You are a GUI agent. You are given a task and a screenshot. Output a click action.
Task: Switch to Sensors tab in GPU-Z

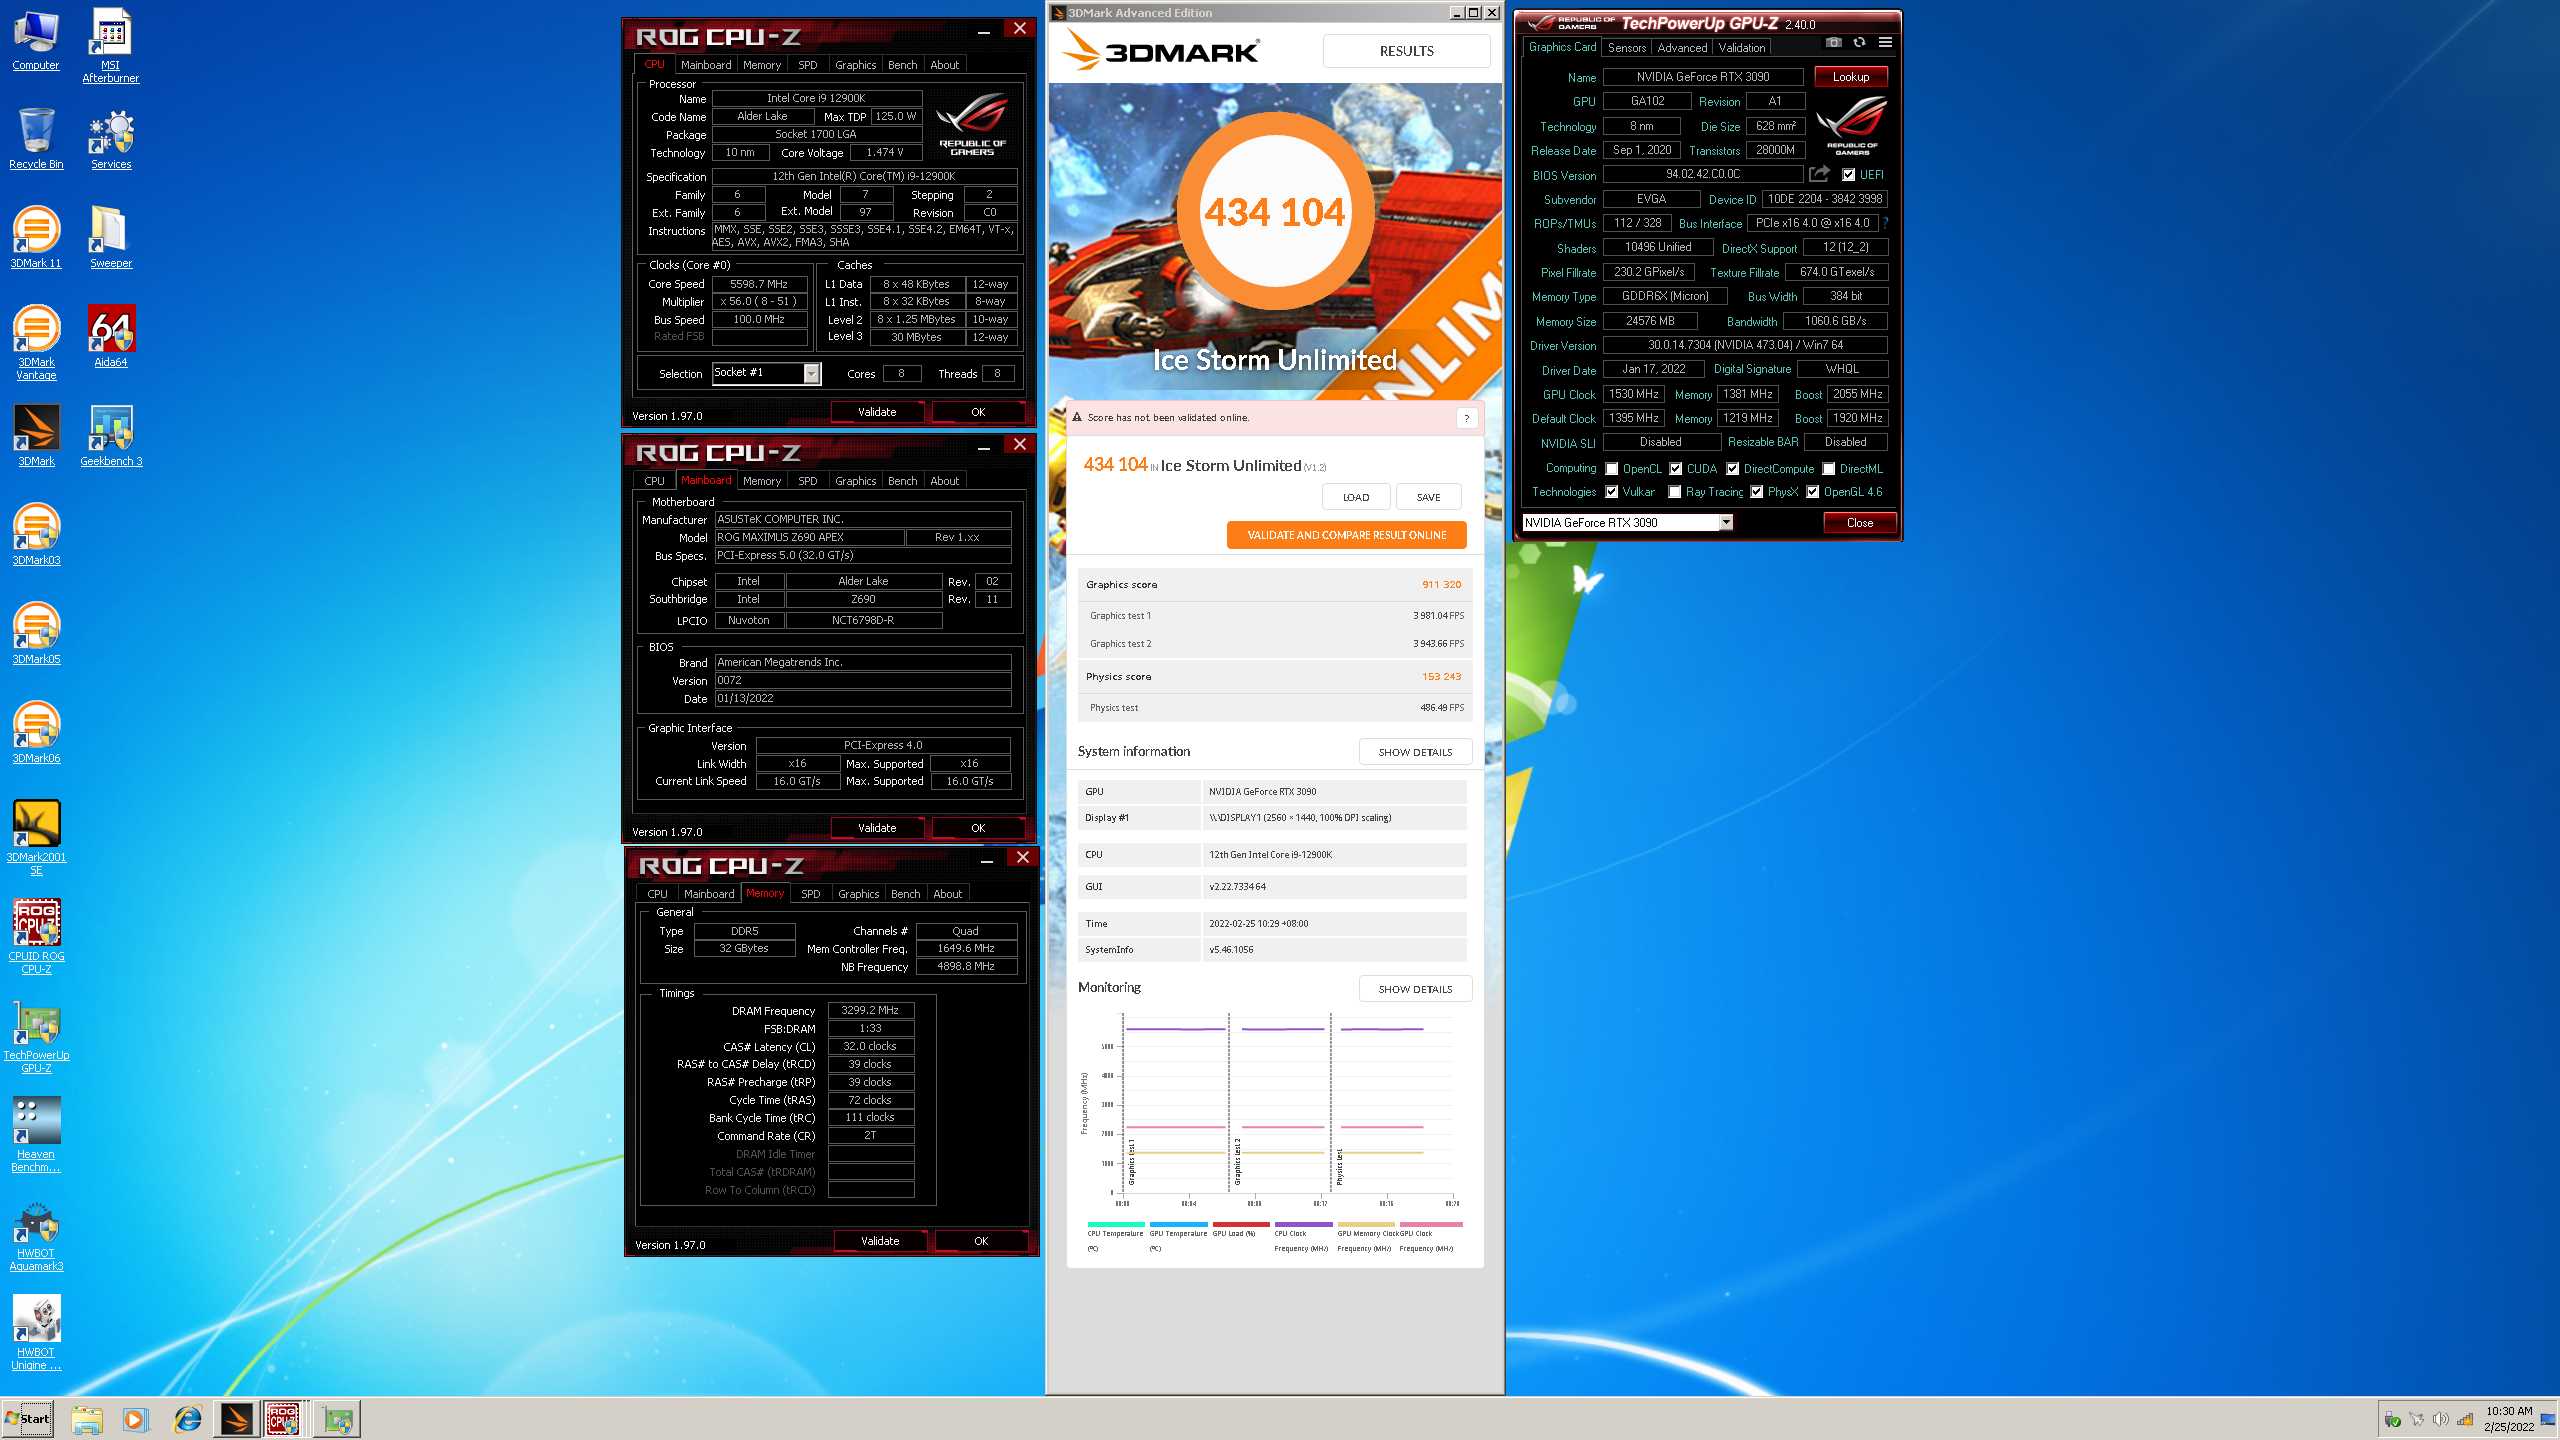point(1627,47)
